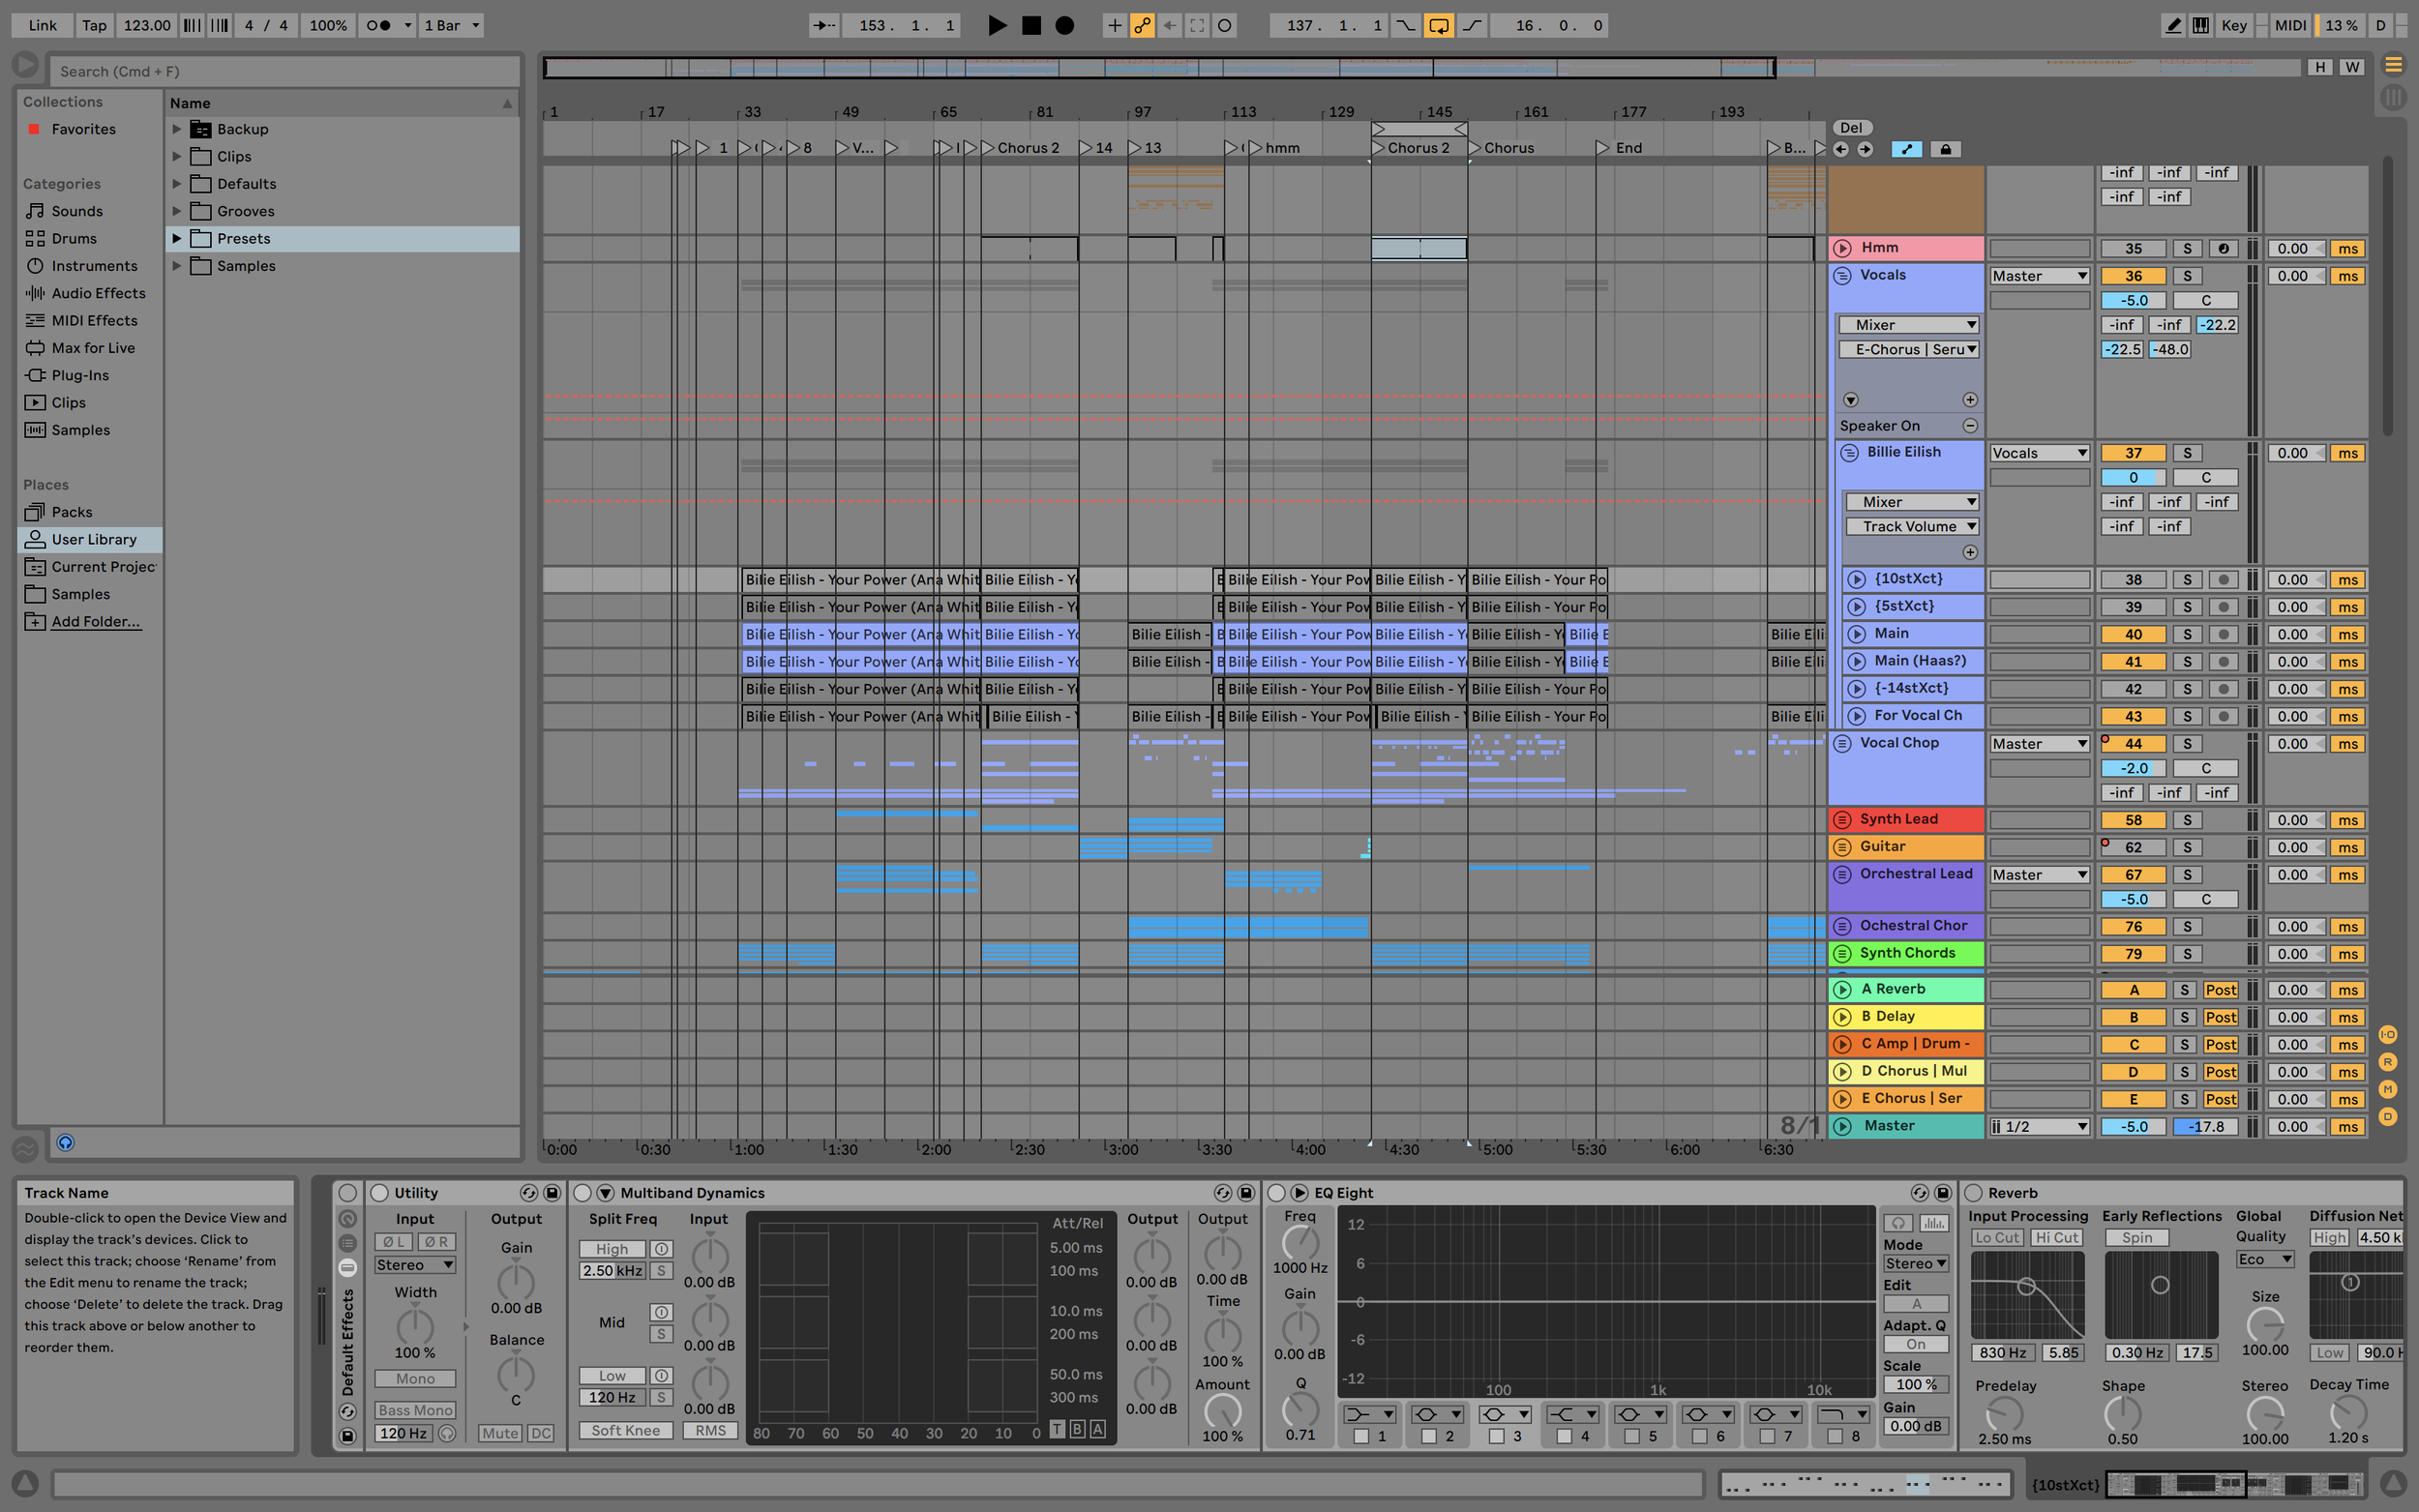Save the Multiband Dynamics preset disk icon

(x=1246, y=1193)
